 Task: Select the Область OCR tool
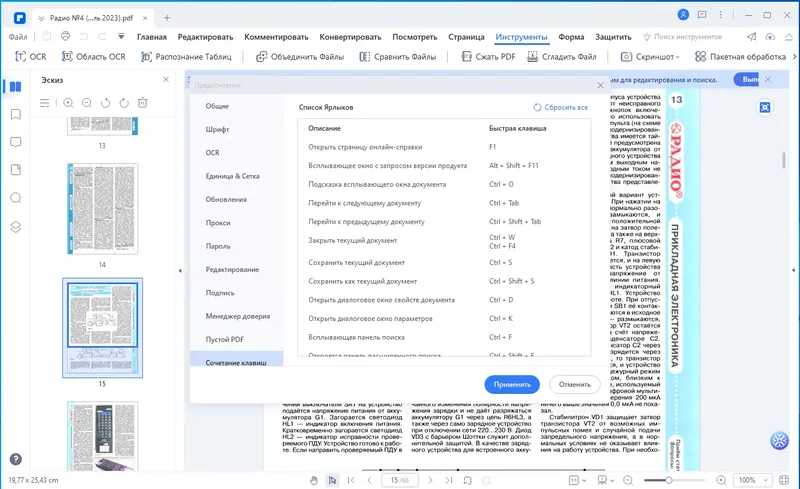pos(93,57)
